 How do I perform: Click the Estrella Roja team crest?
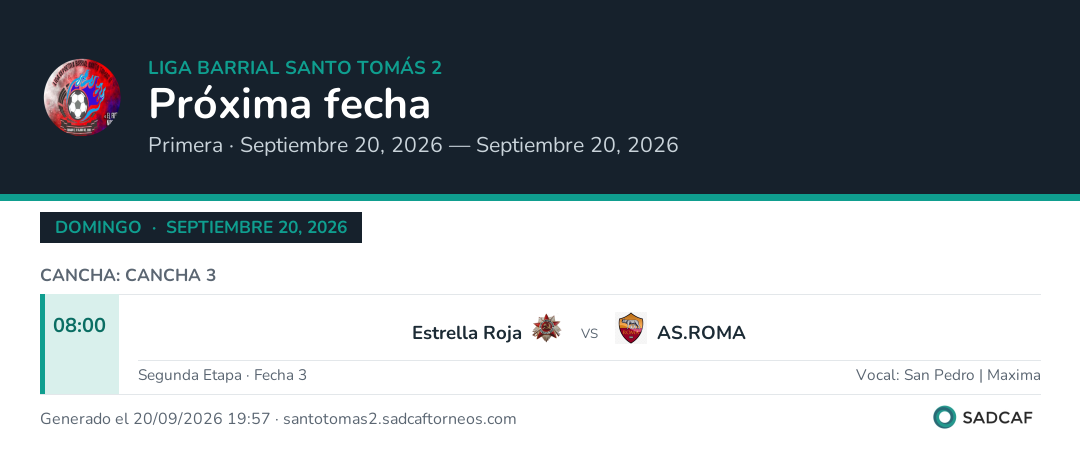546,328
